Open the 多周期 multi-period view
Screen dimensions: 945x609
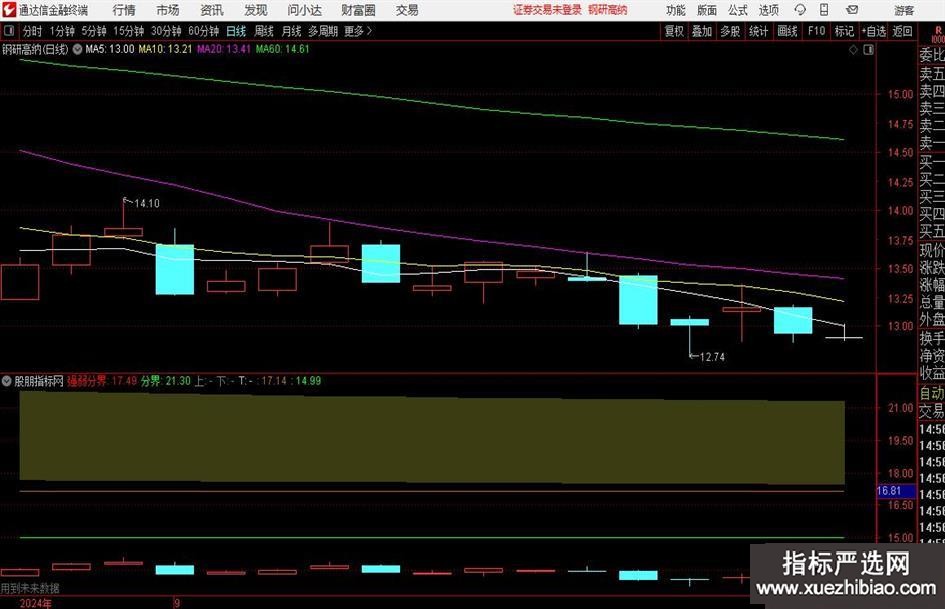click(323, 31)
